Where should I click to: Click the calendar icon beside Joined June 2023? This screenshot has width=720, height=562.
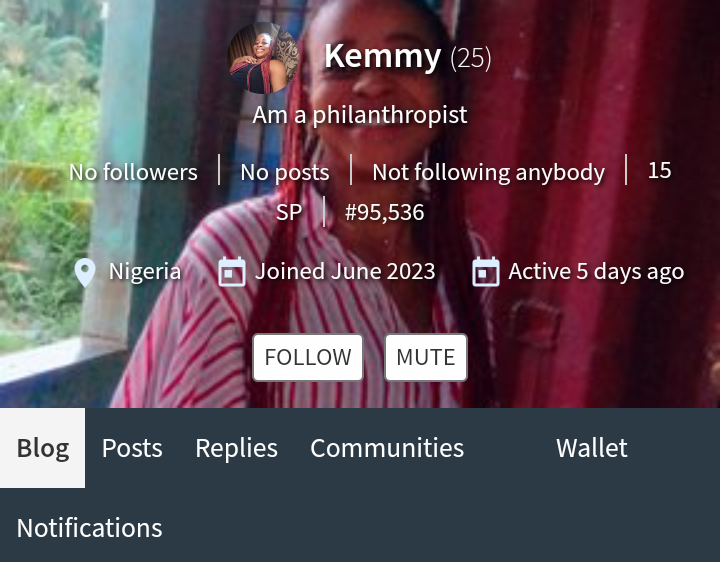pos(231,272)
